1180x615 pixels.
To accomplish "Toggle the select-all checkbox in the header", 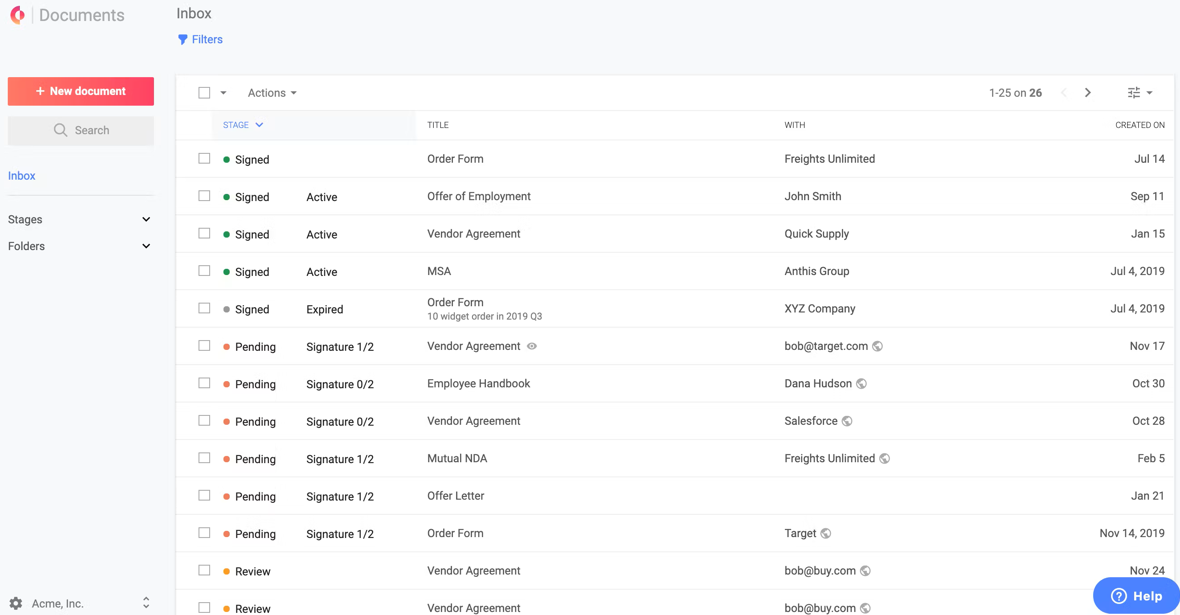I will point(204,92).
